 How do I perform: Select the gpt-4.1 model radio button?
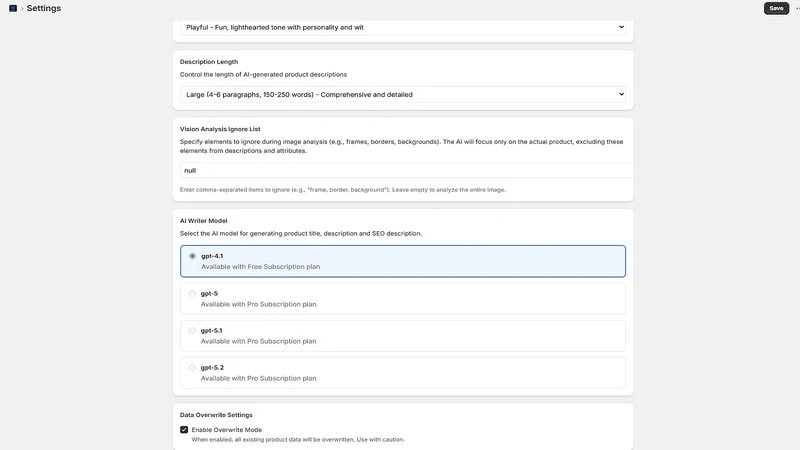click(x=192, y=256)
